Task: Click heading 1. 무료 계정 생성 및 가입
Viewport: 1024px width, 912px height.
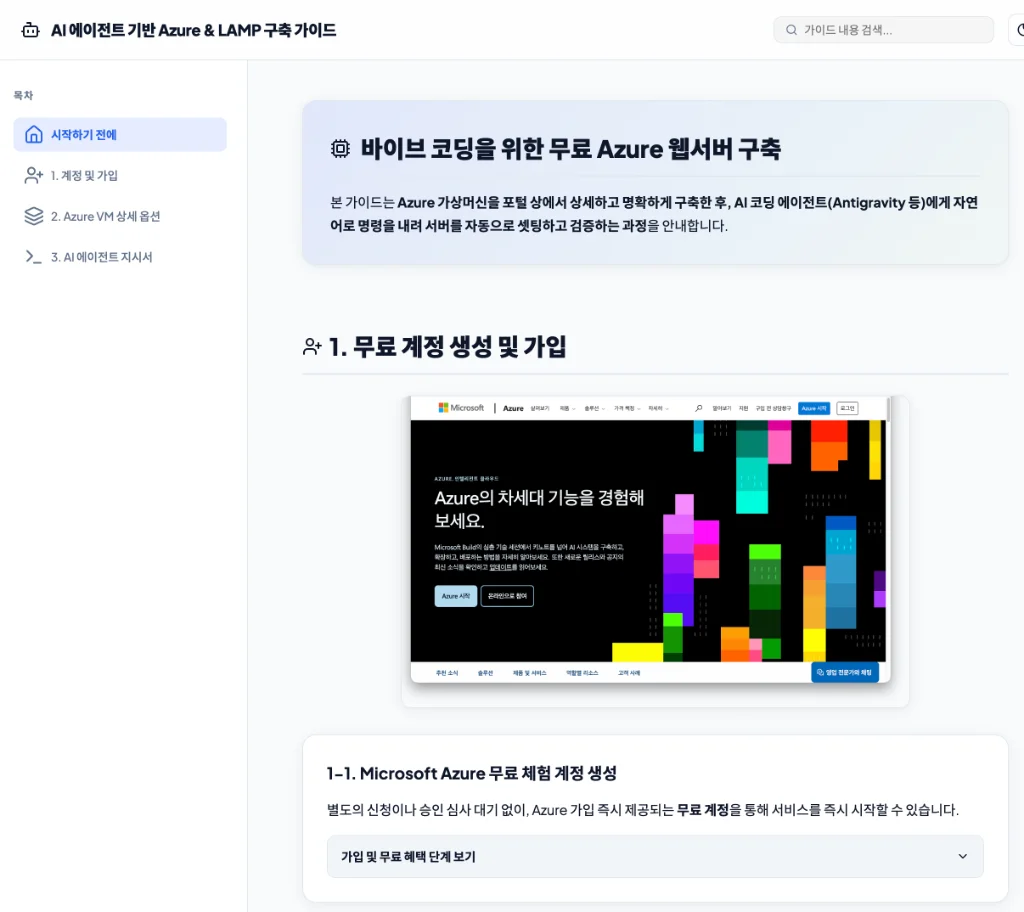Action: tap(447, 347)
